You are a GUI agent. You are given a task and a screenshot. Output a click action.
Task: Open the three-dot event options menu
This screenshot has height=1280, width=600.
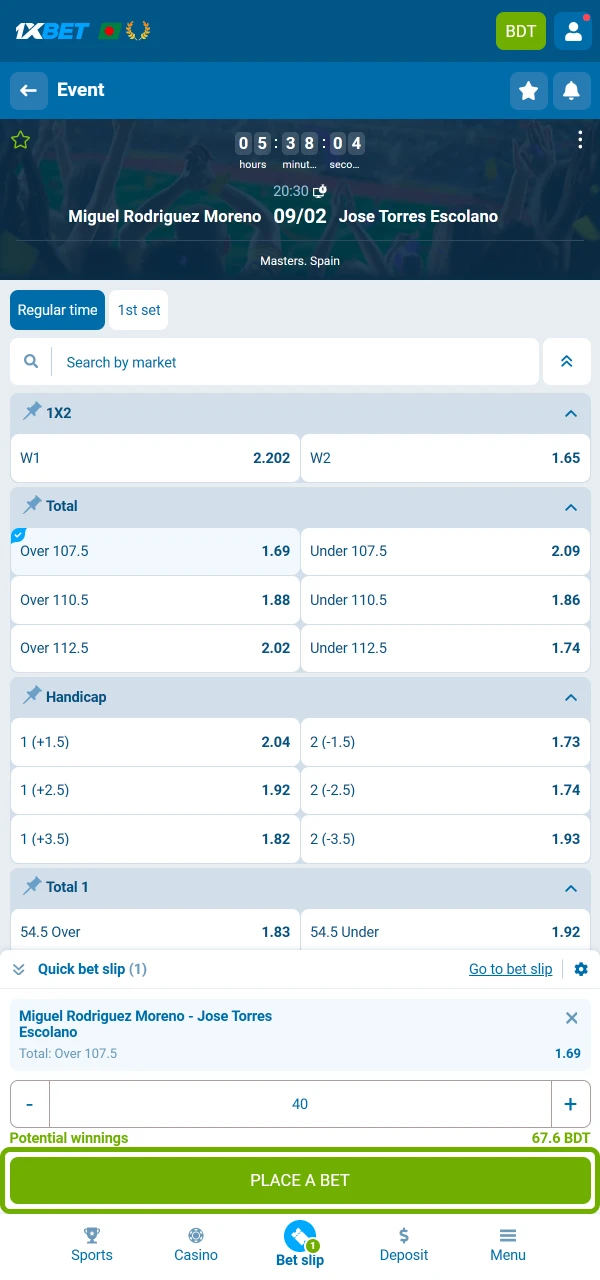580,140
